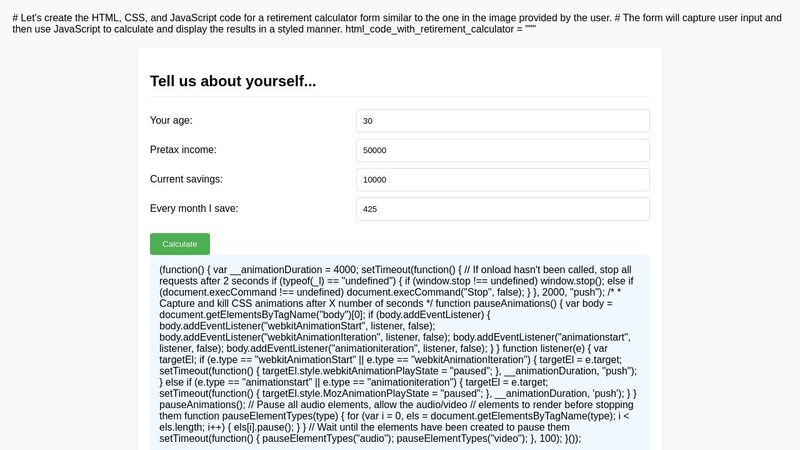Click the "Pretax income:" label text

click(183, 150)
